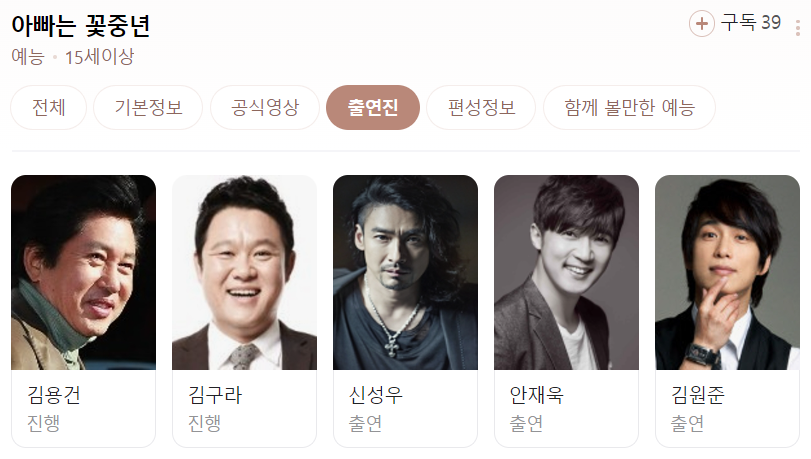Click the cast photo above 안재욱
The width and height of the screenshot is (811, 459).
point(566,272)
